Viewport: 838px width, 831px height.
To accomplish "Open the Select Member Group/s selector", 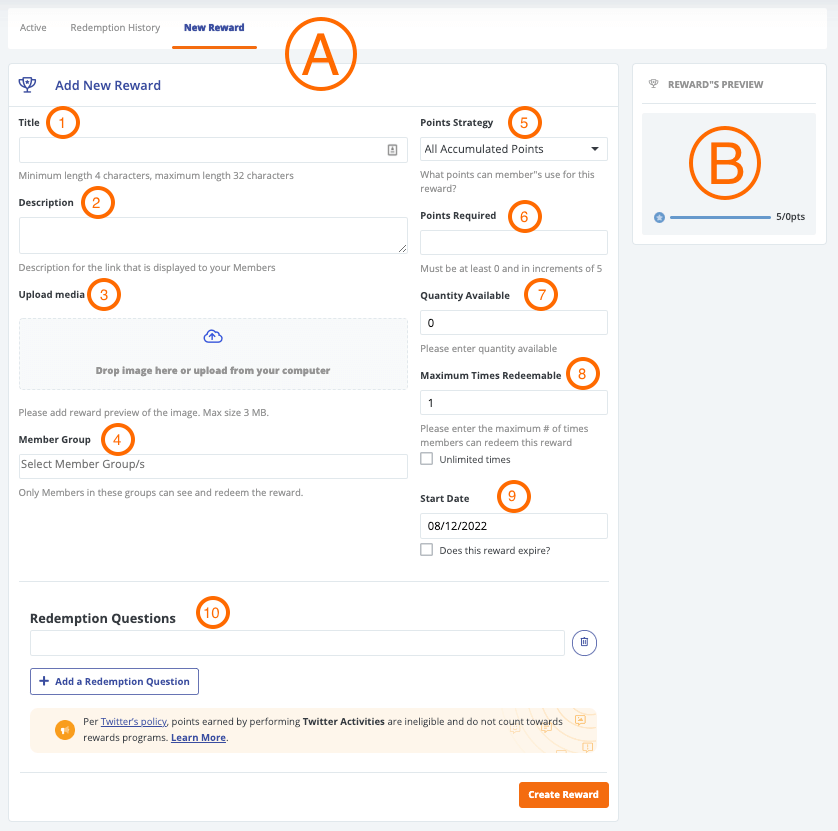I will 213,467.
